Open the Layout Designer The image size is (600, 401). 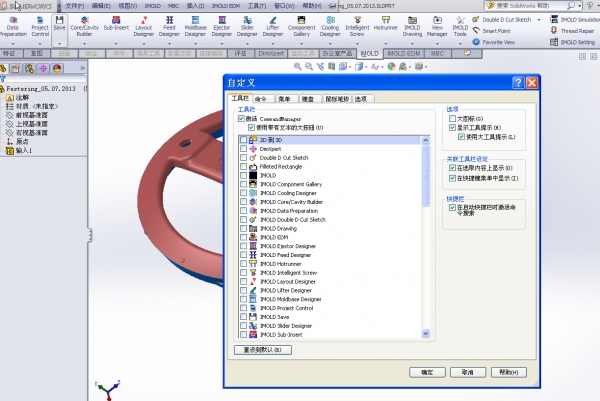pos(143,26)
